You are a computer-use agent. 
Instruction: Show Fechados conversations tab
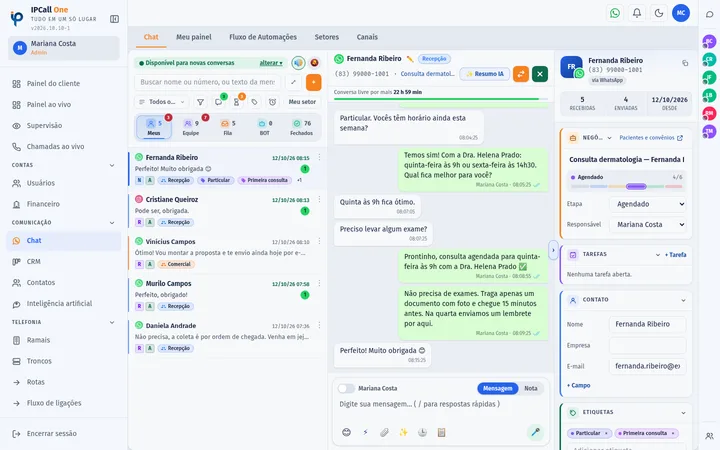302,128
